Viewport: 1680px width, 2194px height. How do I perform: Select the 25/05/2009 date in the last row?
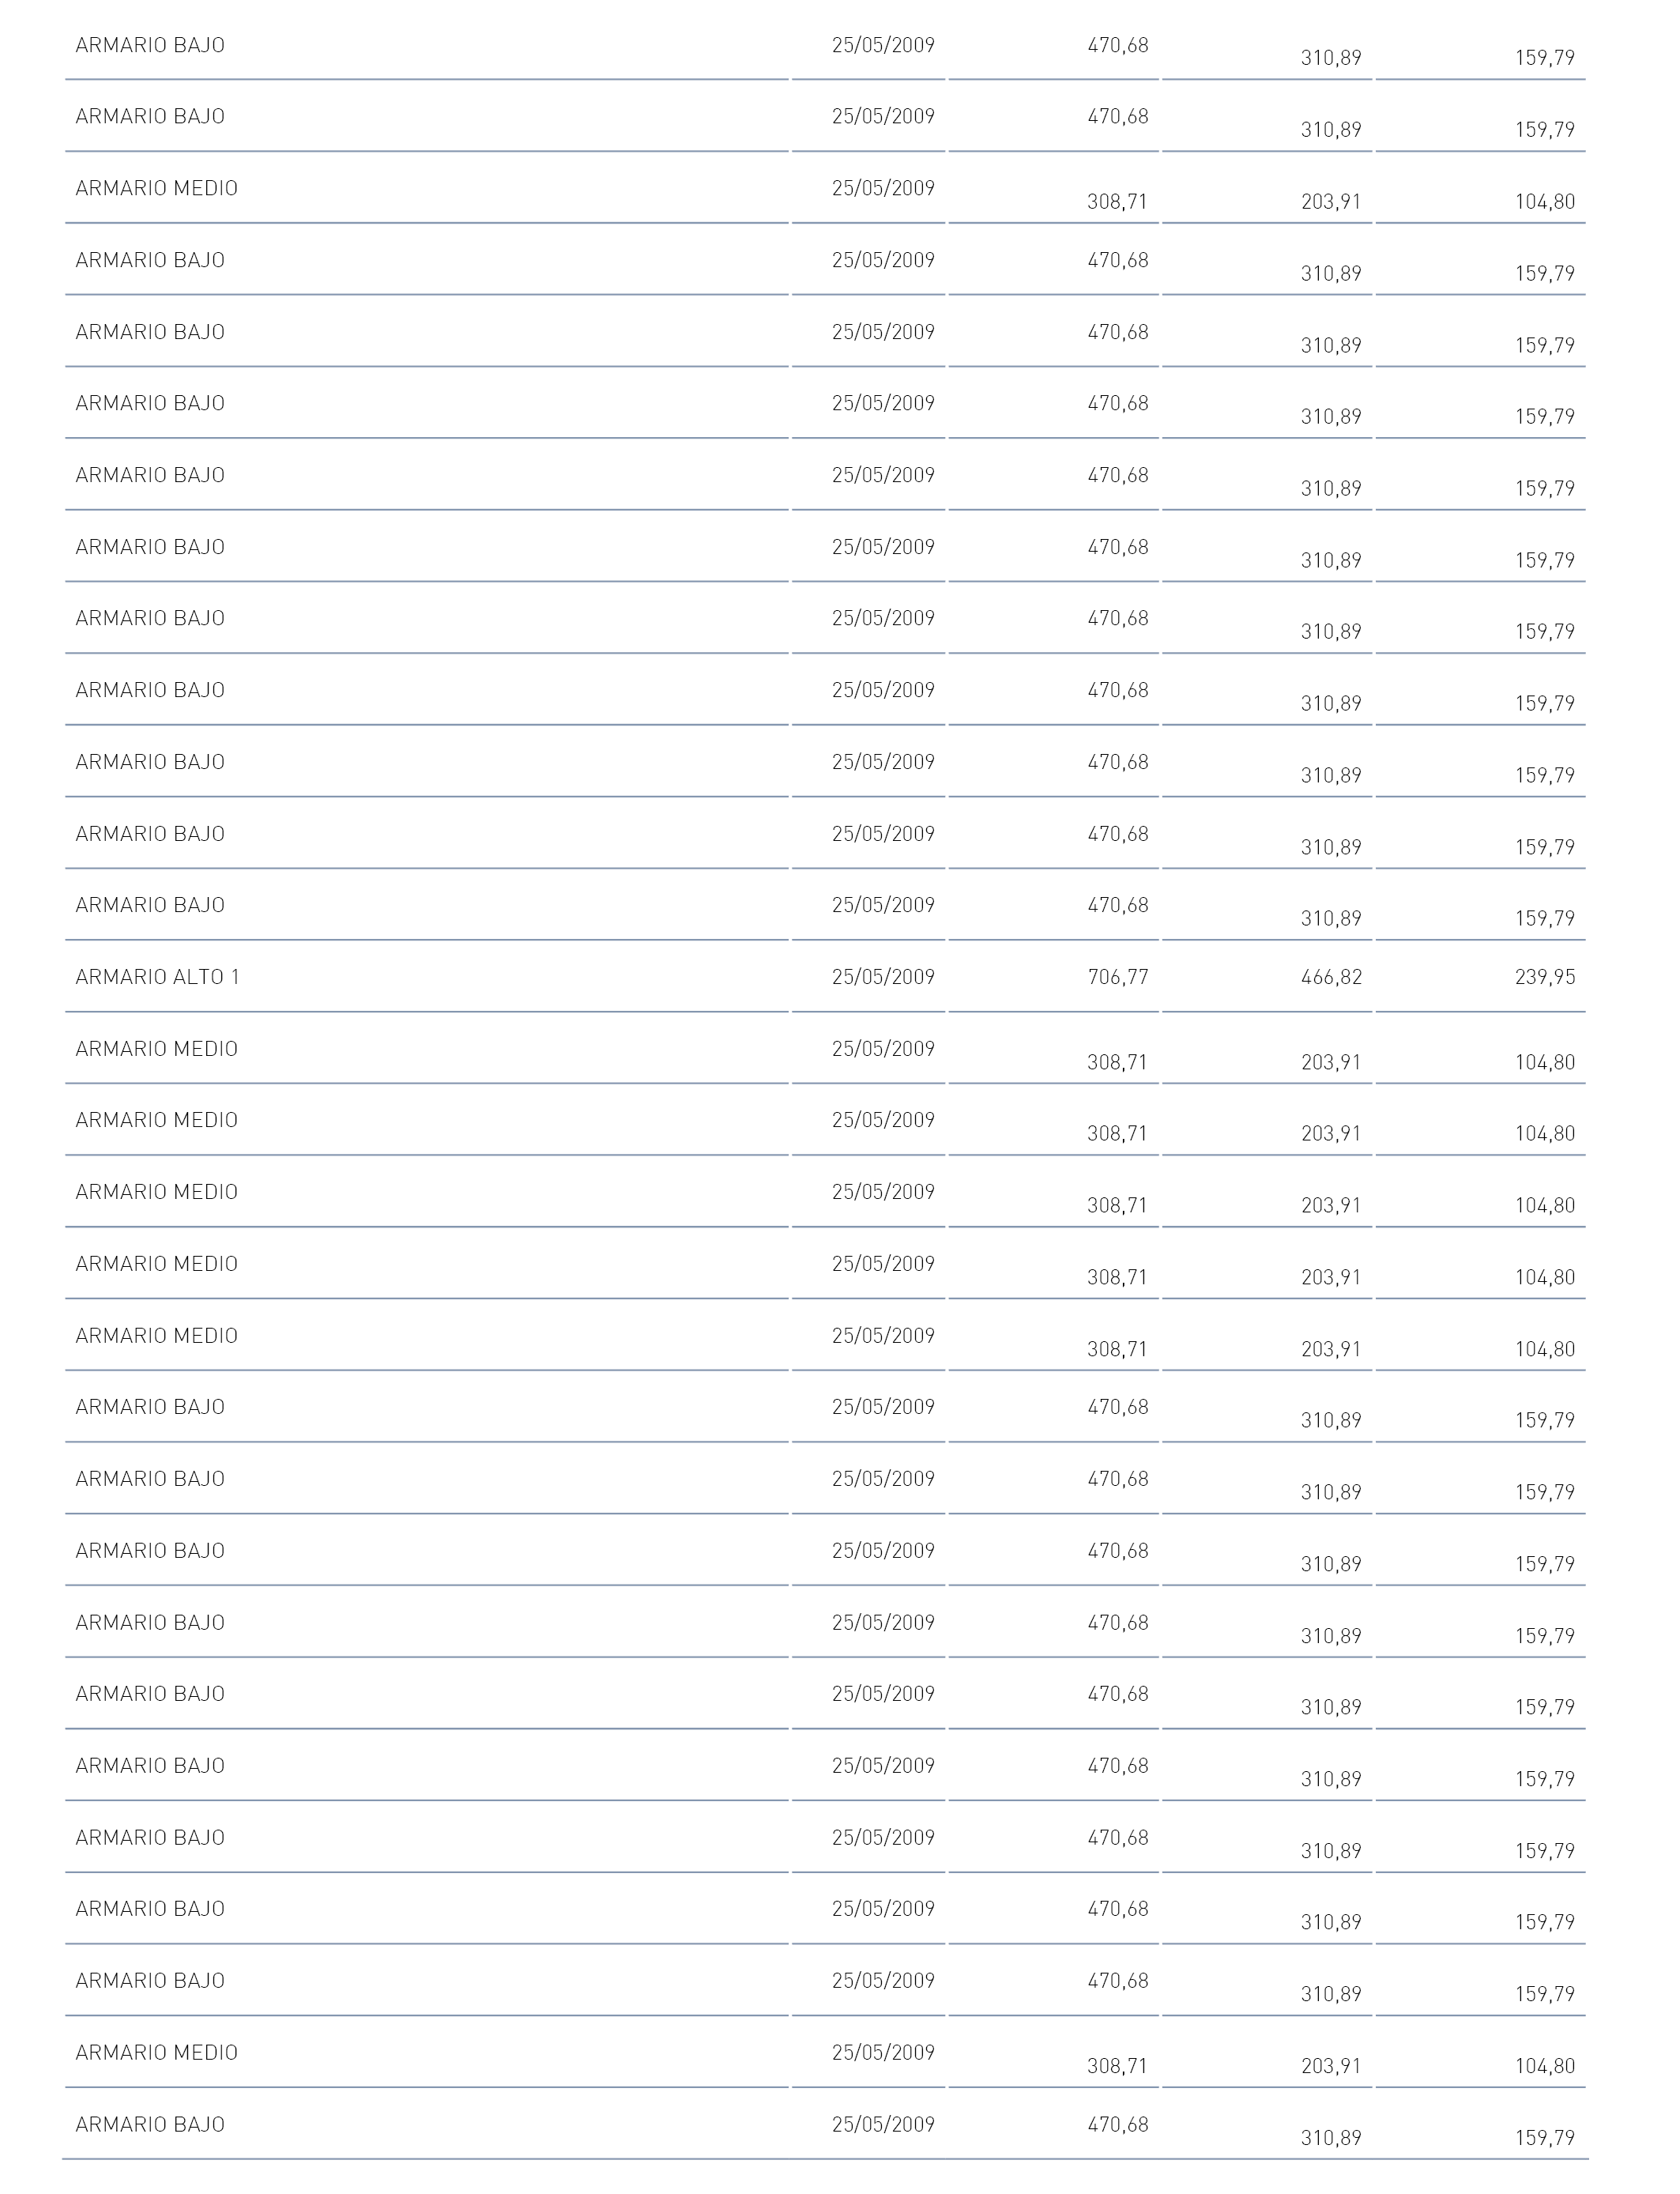(883, 2124)
